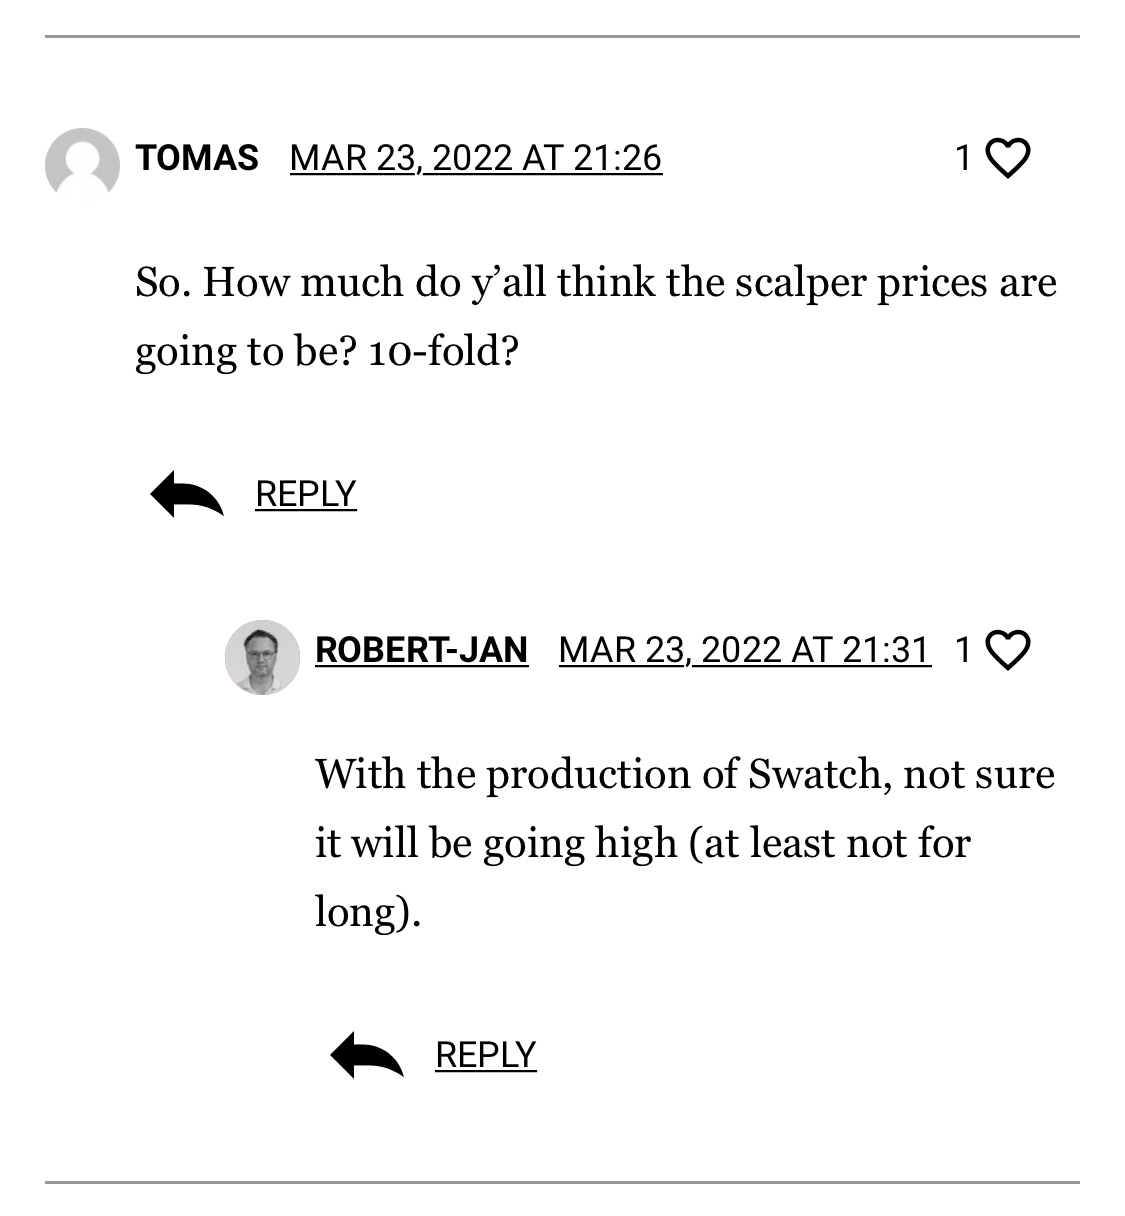Like Tomas's comment with the heart icon
The image size is (1125, 1216).
[1008, 158]
